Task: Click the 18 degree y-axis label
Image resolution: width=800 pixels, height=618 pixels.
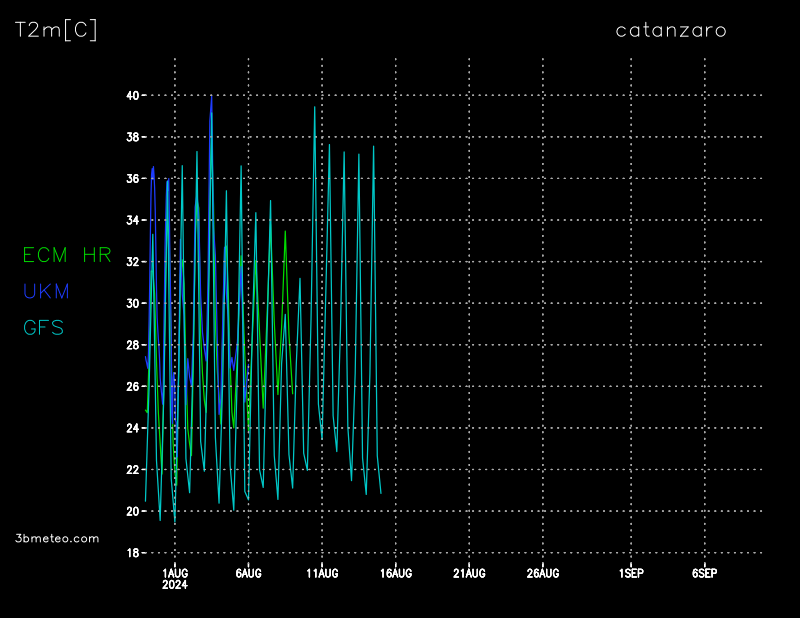Action: (132, 552)
